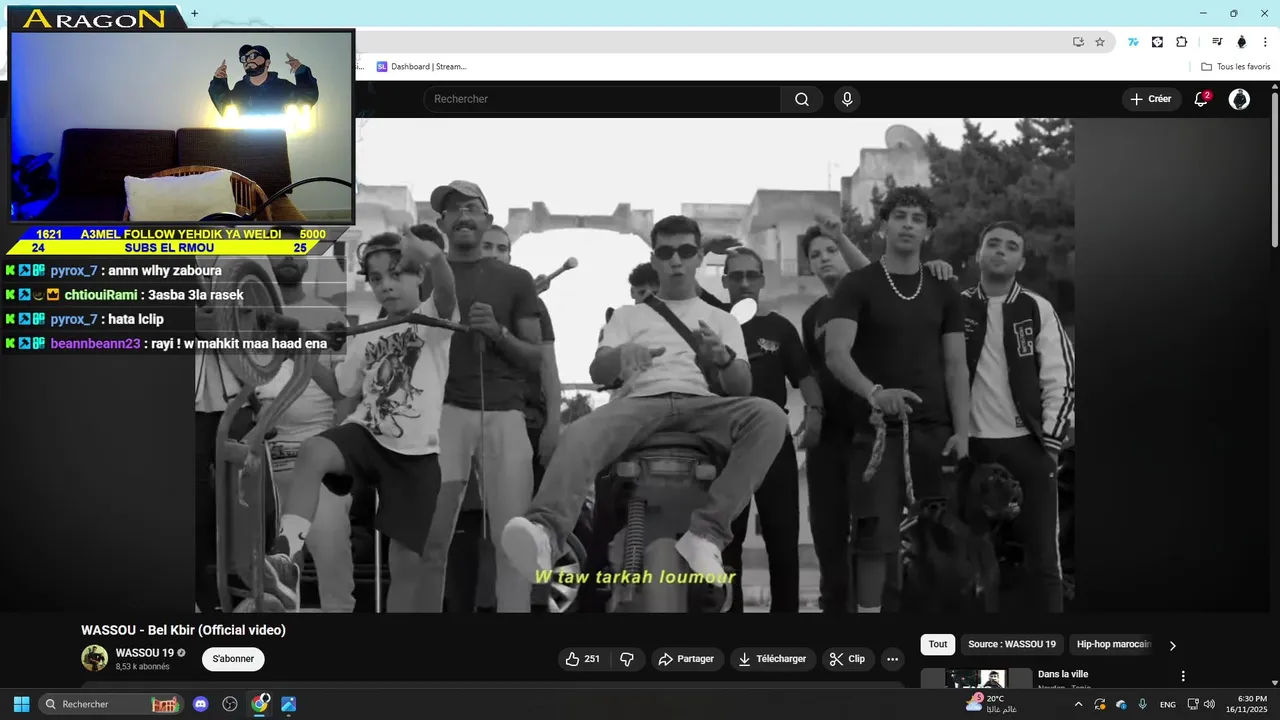The width and height of the screenshot is (1280, 720).
Task: Create a Clip with scissors button
Action: (x=848, y=659)
